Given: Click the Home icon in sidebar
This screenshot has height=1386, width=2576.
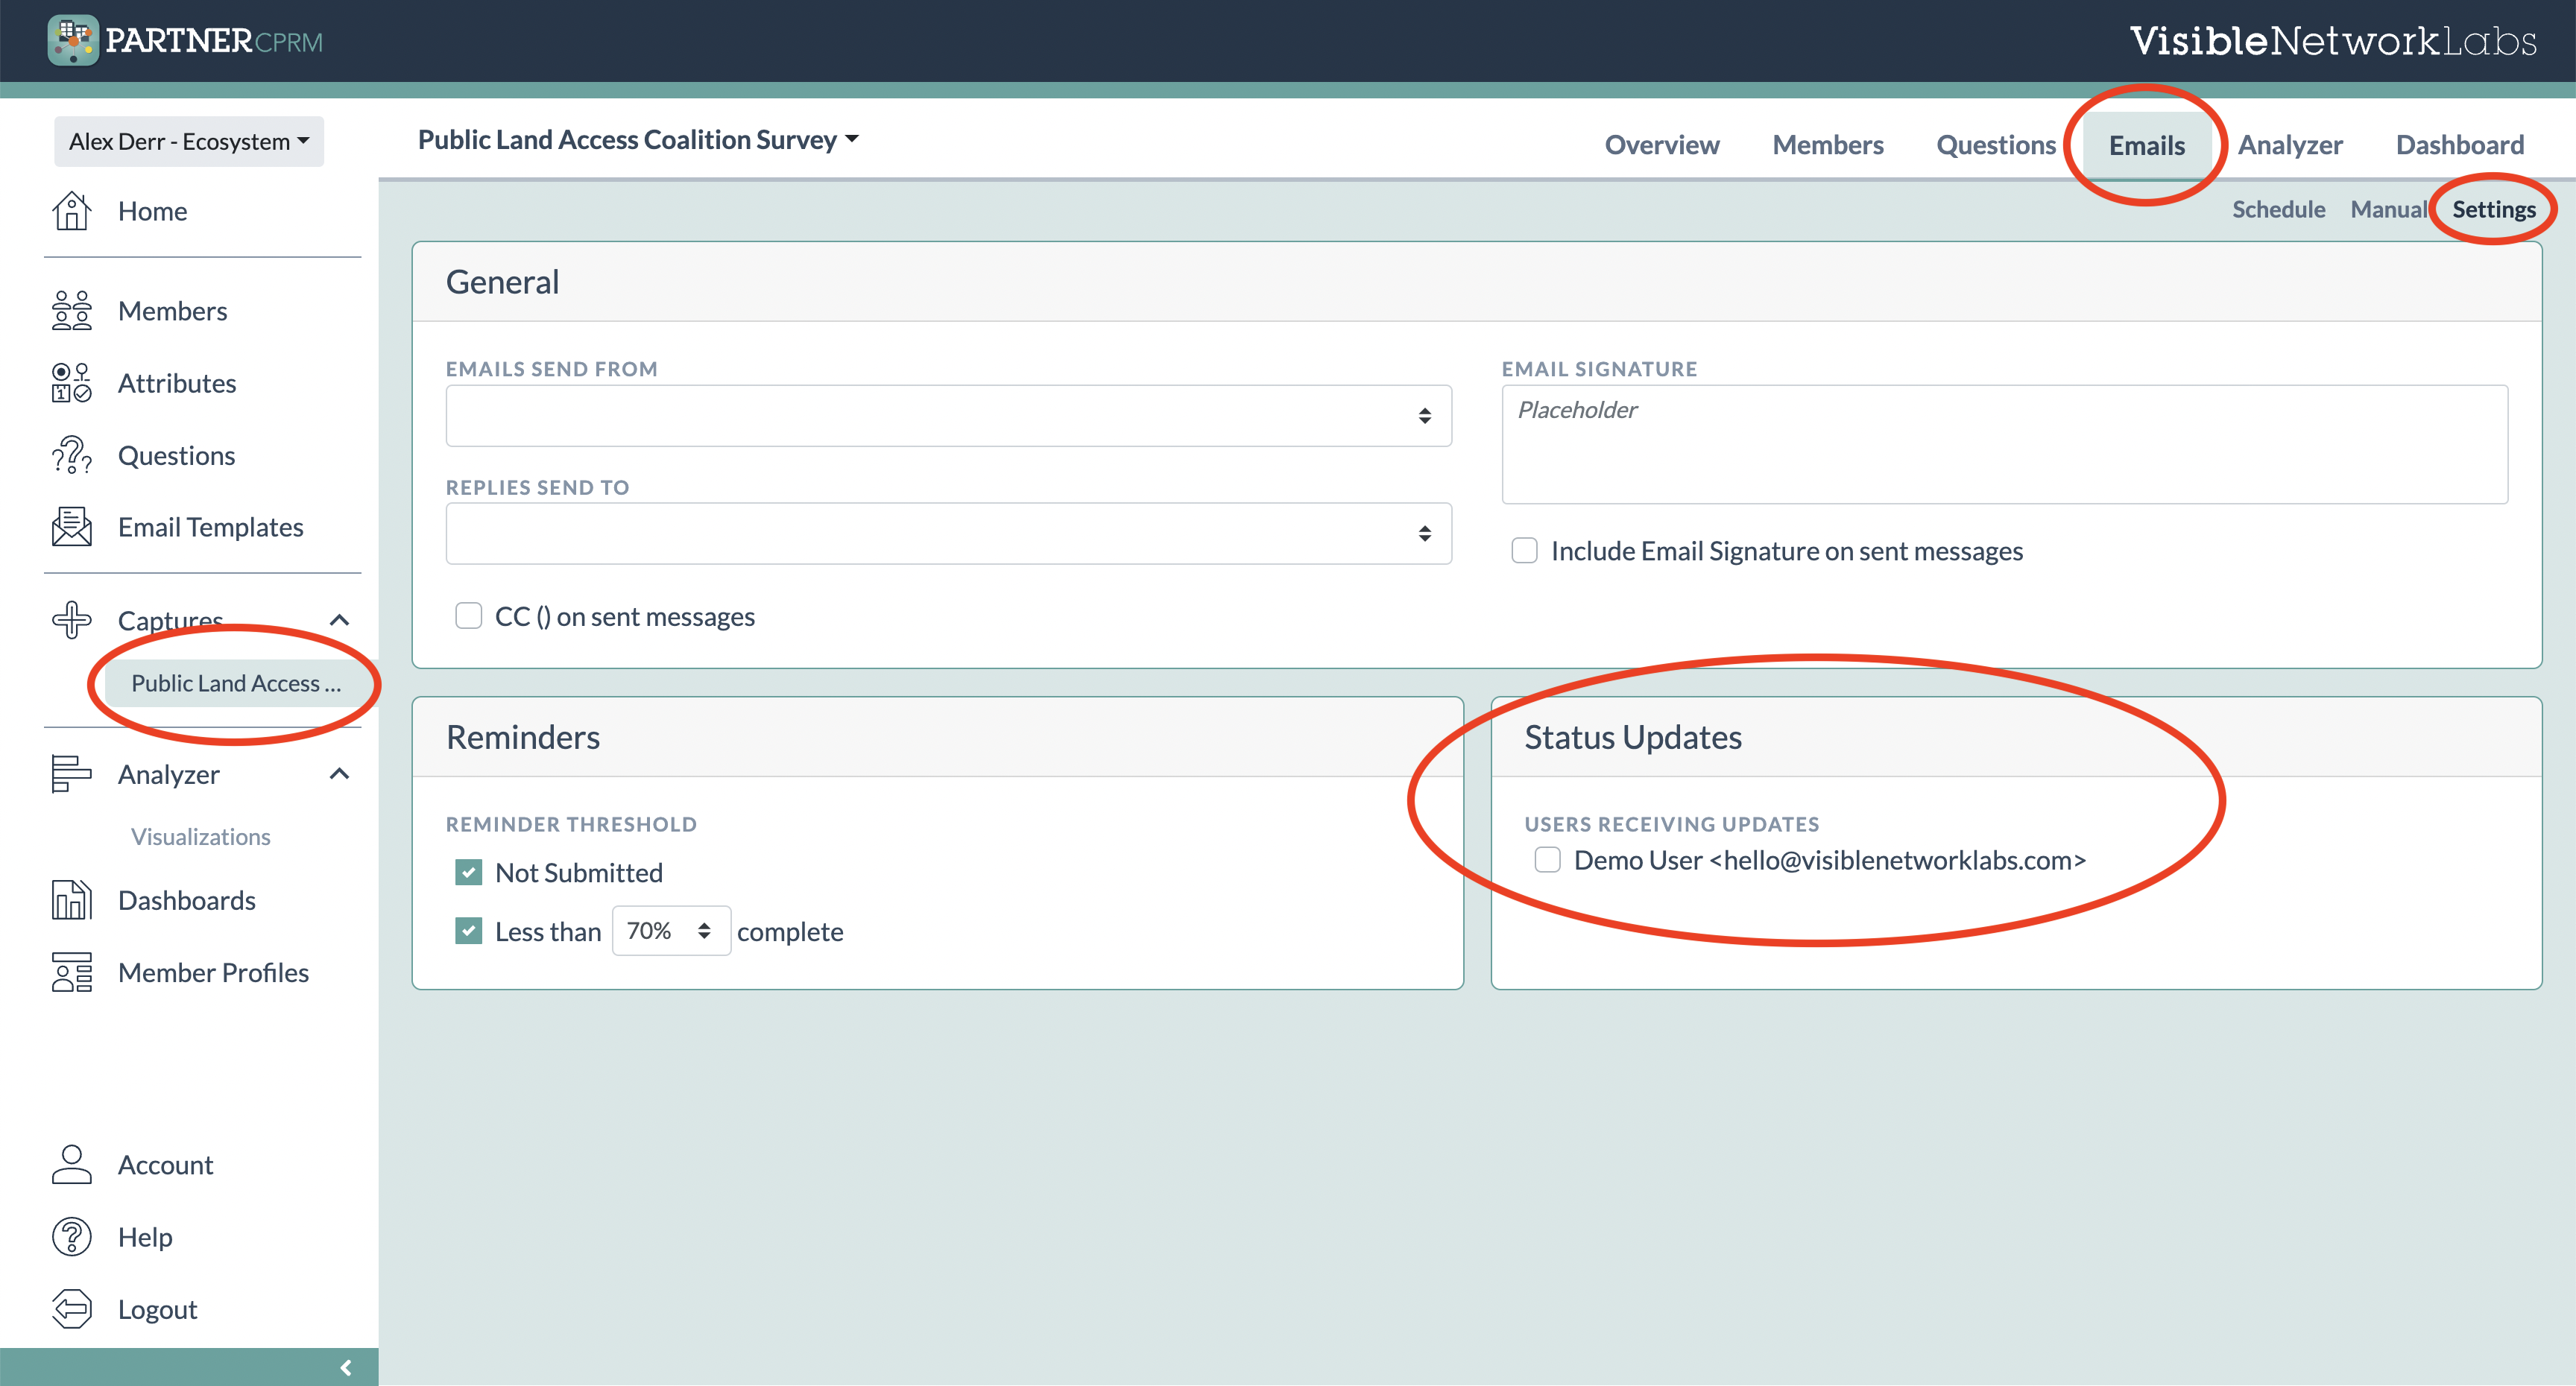Looking at the screenshot, I should click(71, 211).
